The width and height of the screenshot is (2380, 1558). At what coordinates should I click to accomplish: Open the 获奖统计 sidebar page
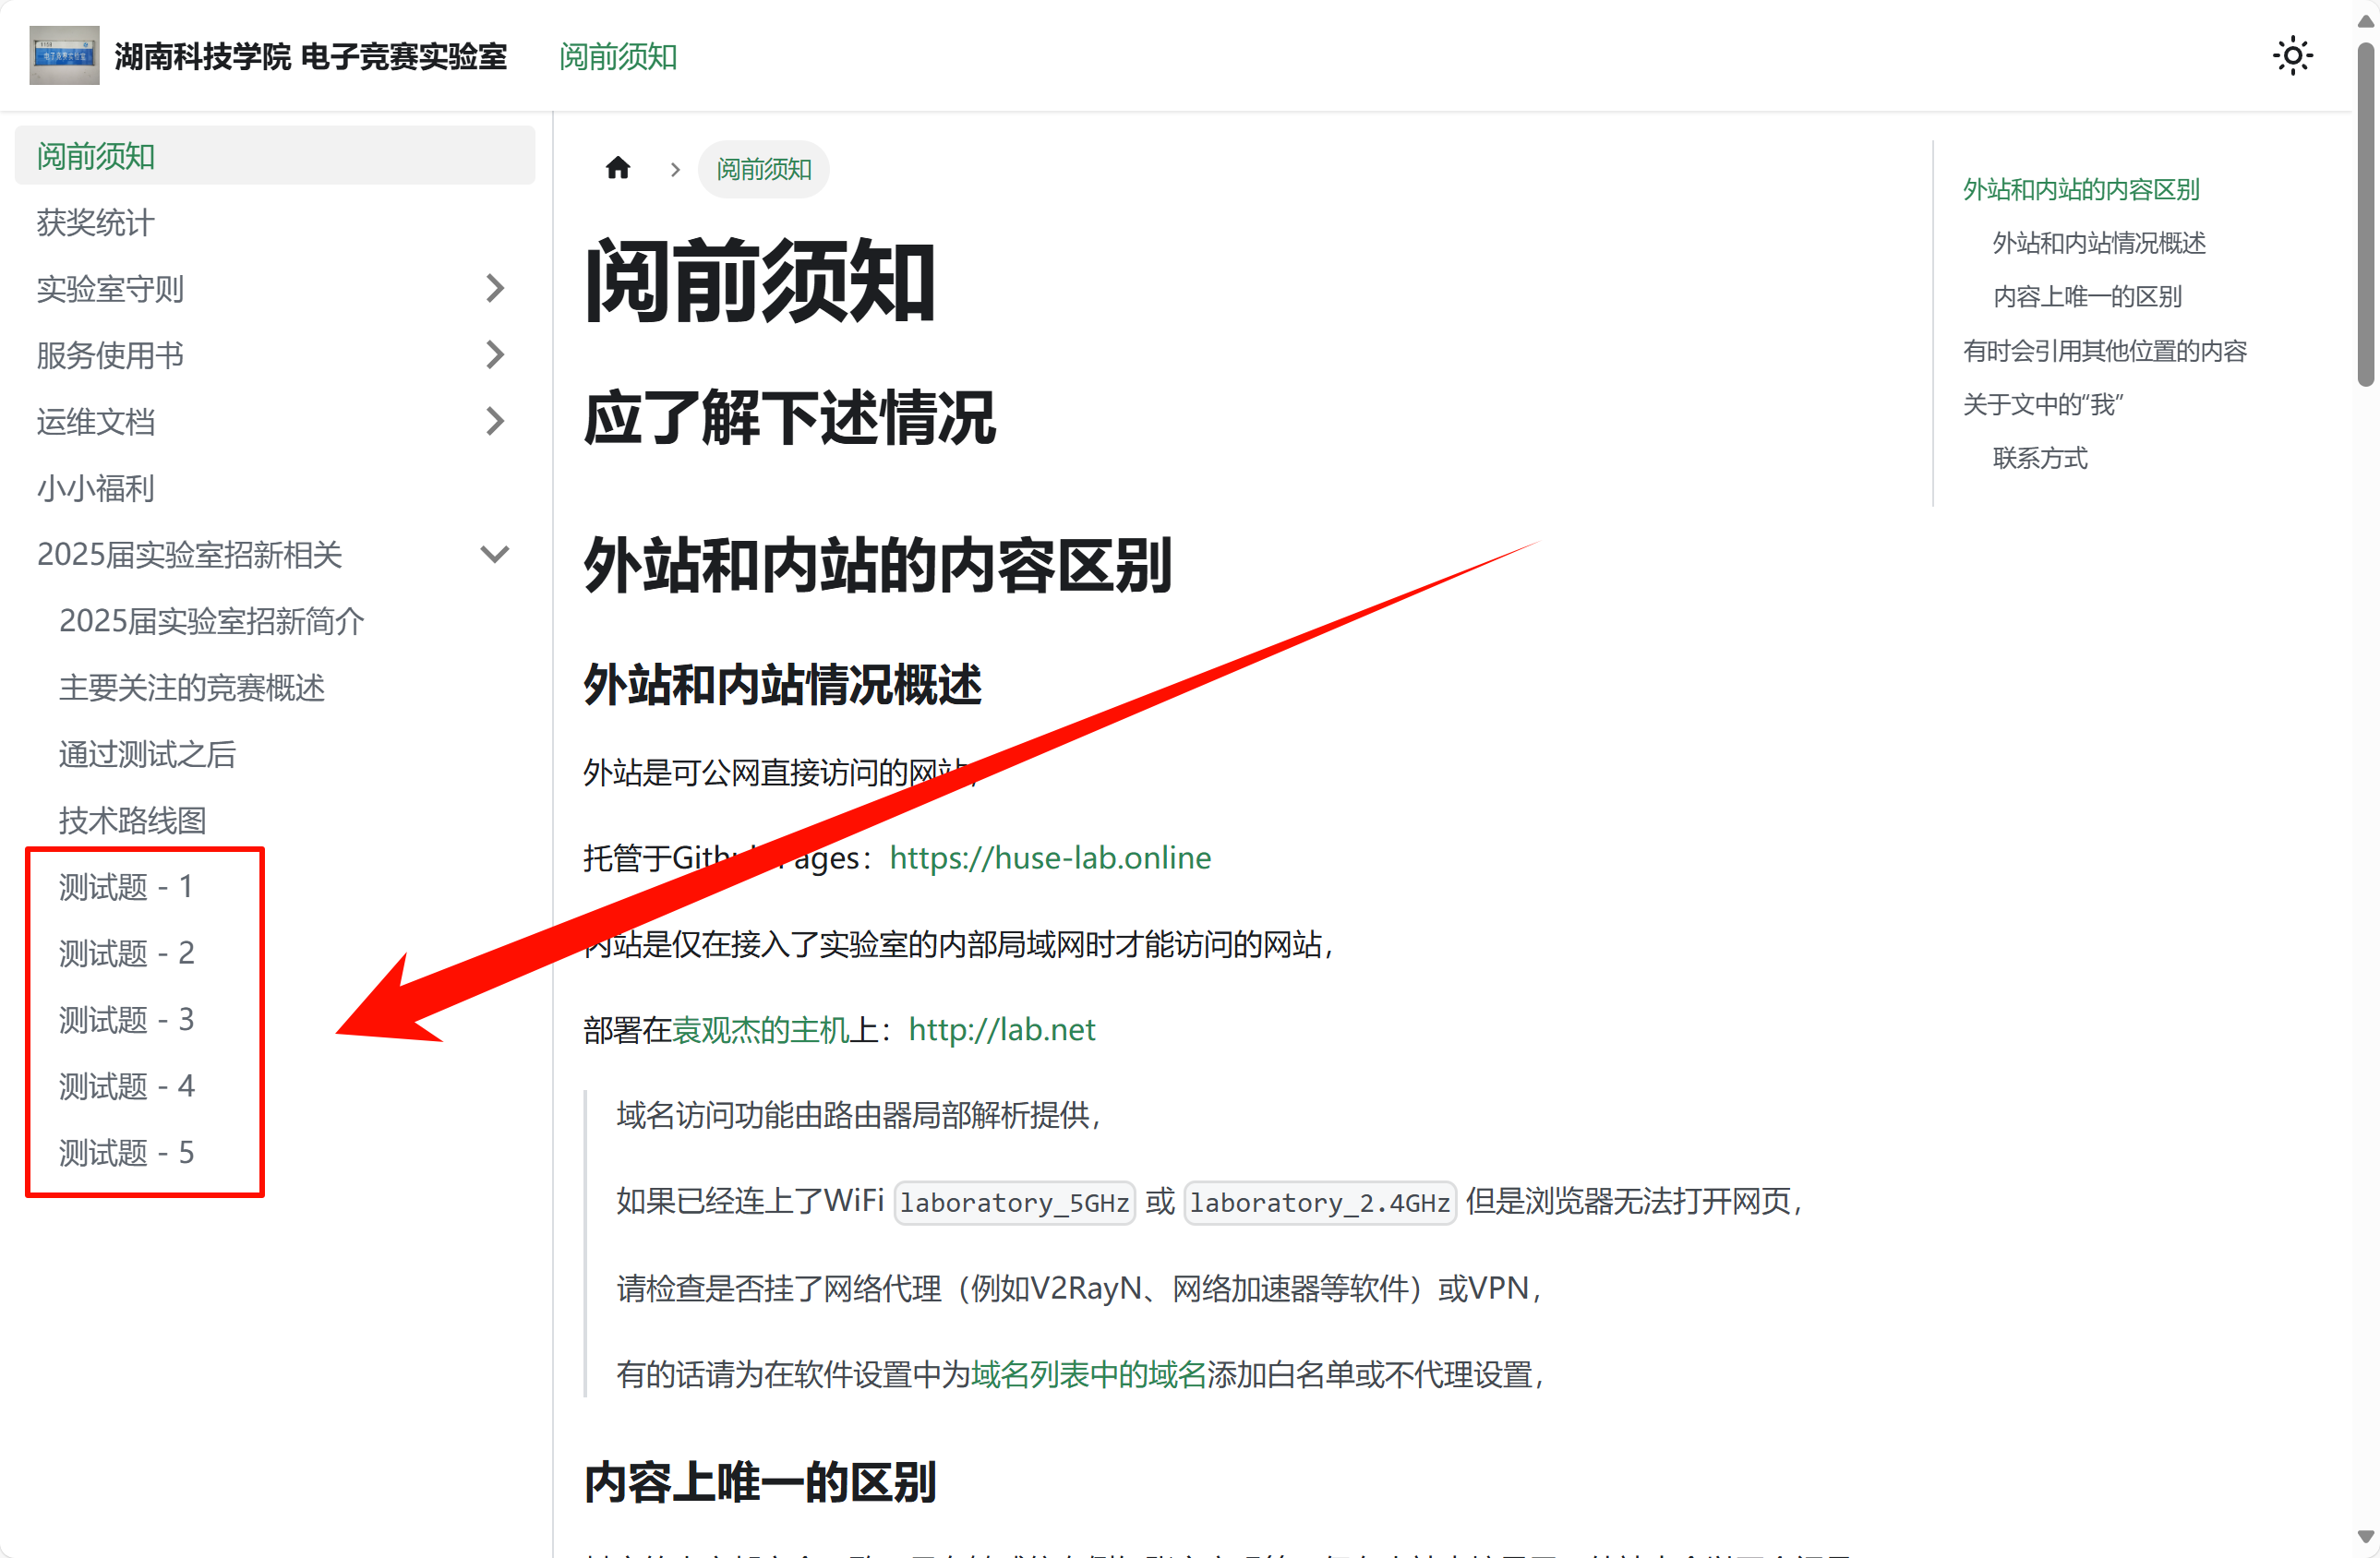pos(96,222)
